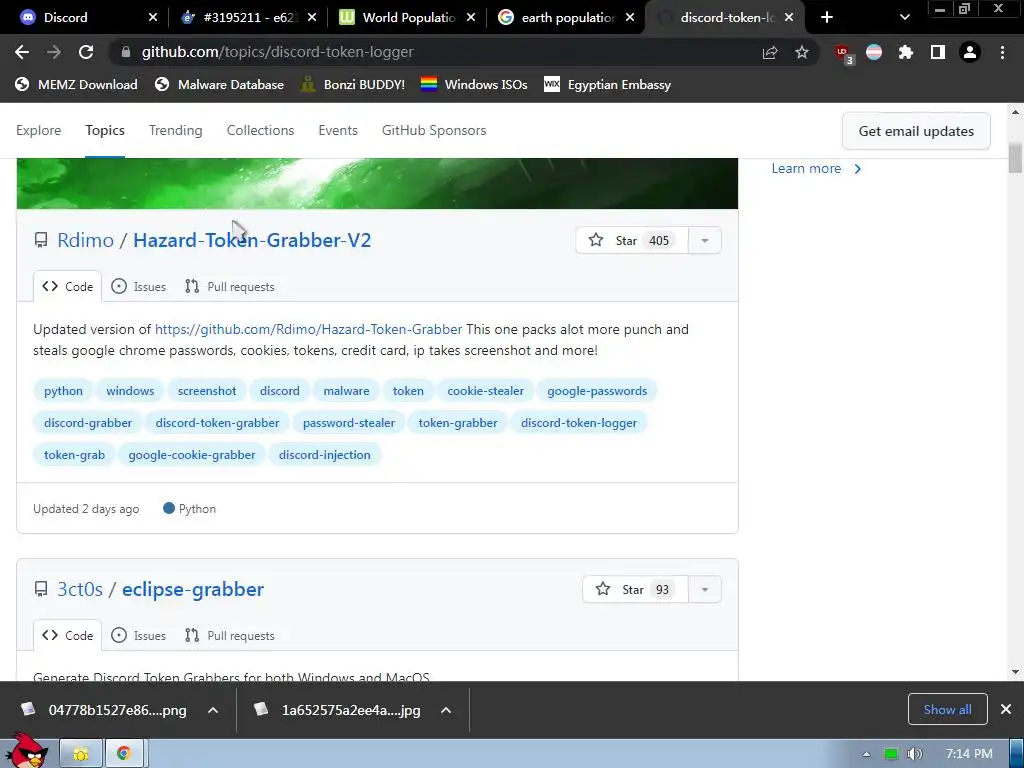
Task: Open the Hazard-Token-Grabber-V2 repository
Action: point(252,240)
